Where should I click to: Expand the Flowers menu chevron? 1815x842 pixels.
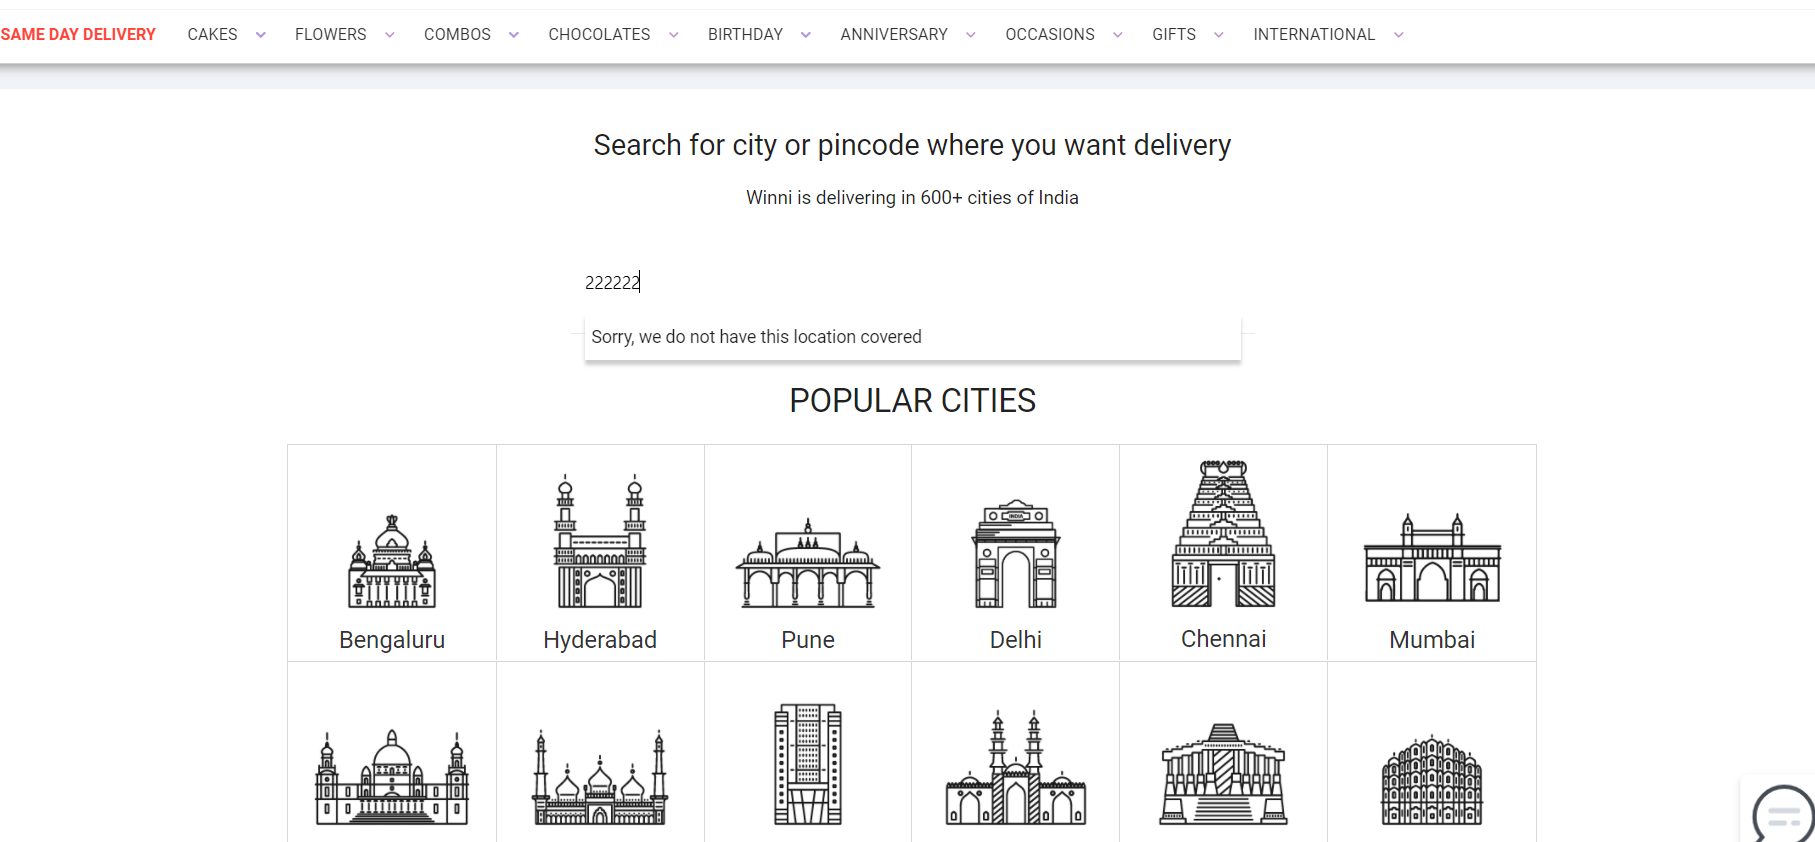pos(390,35)
